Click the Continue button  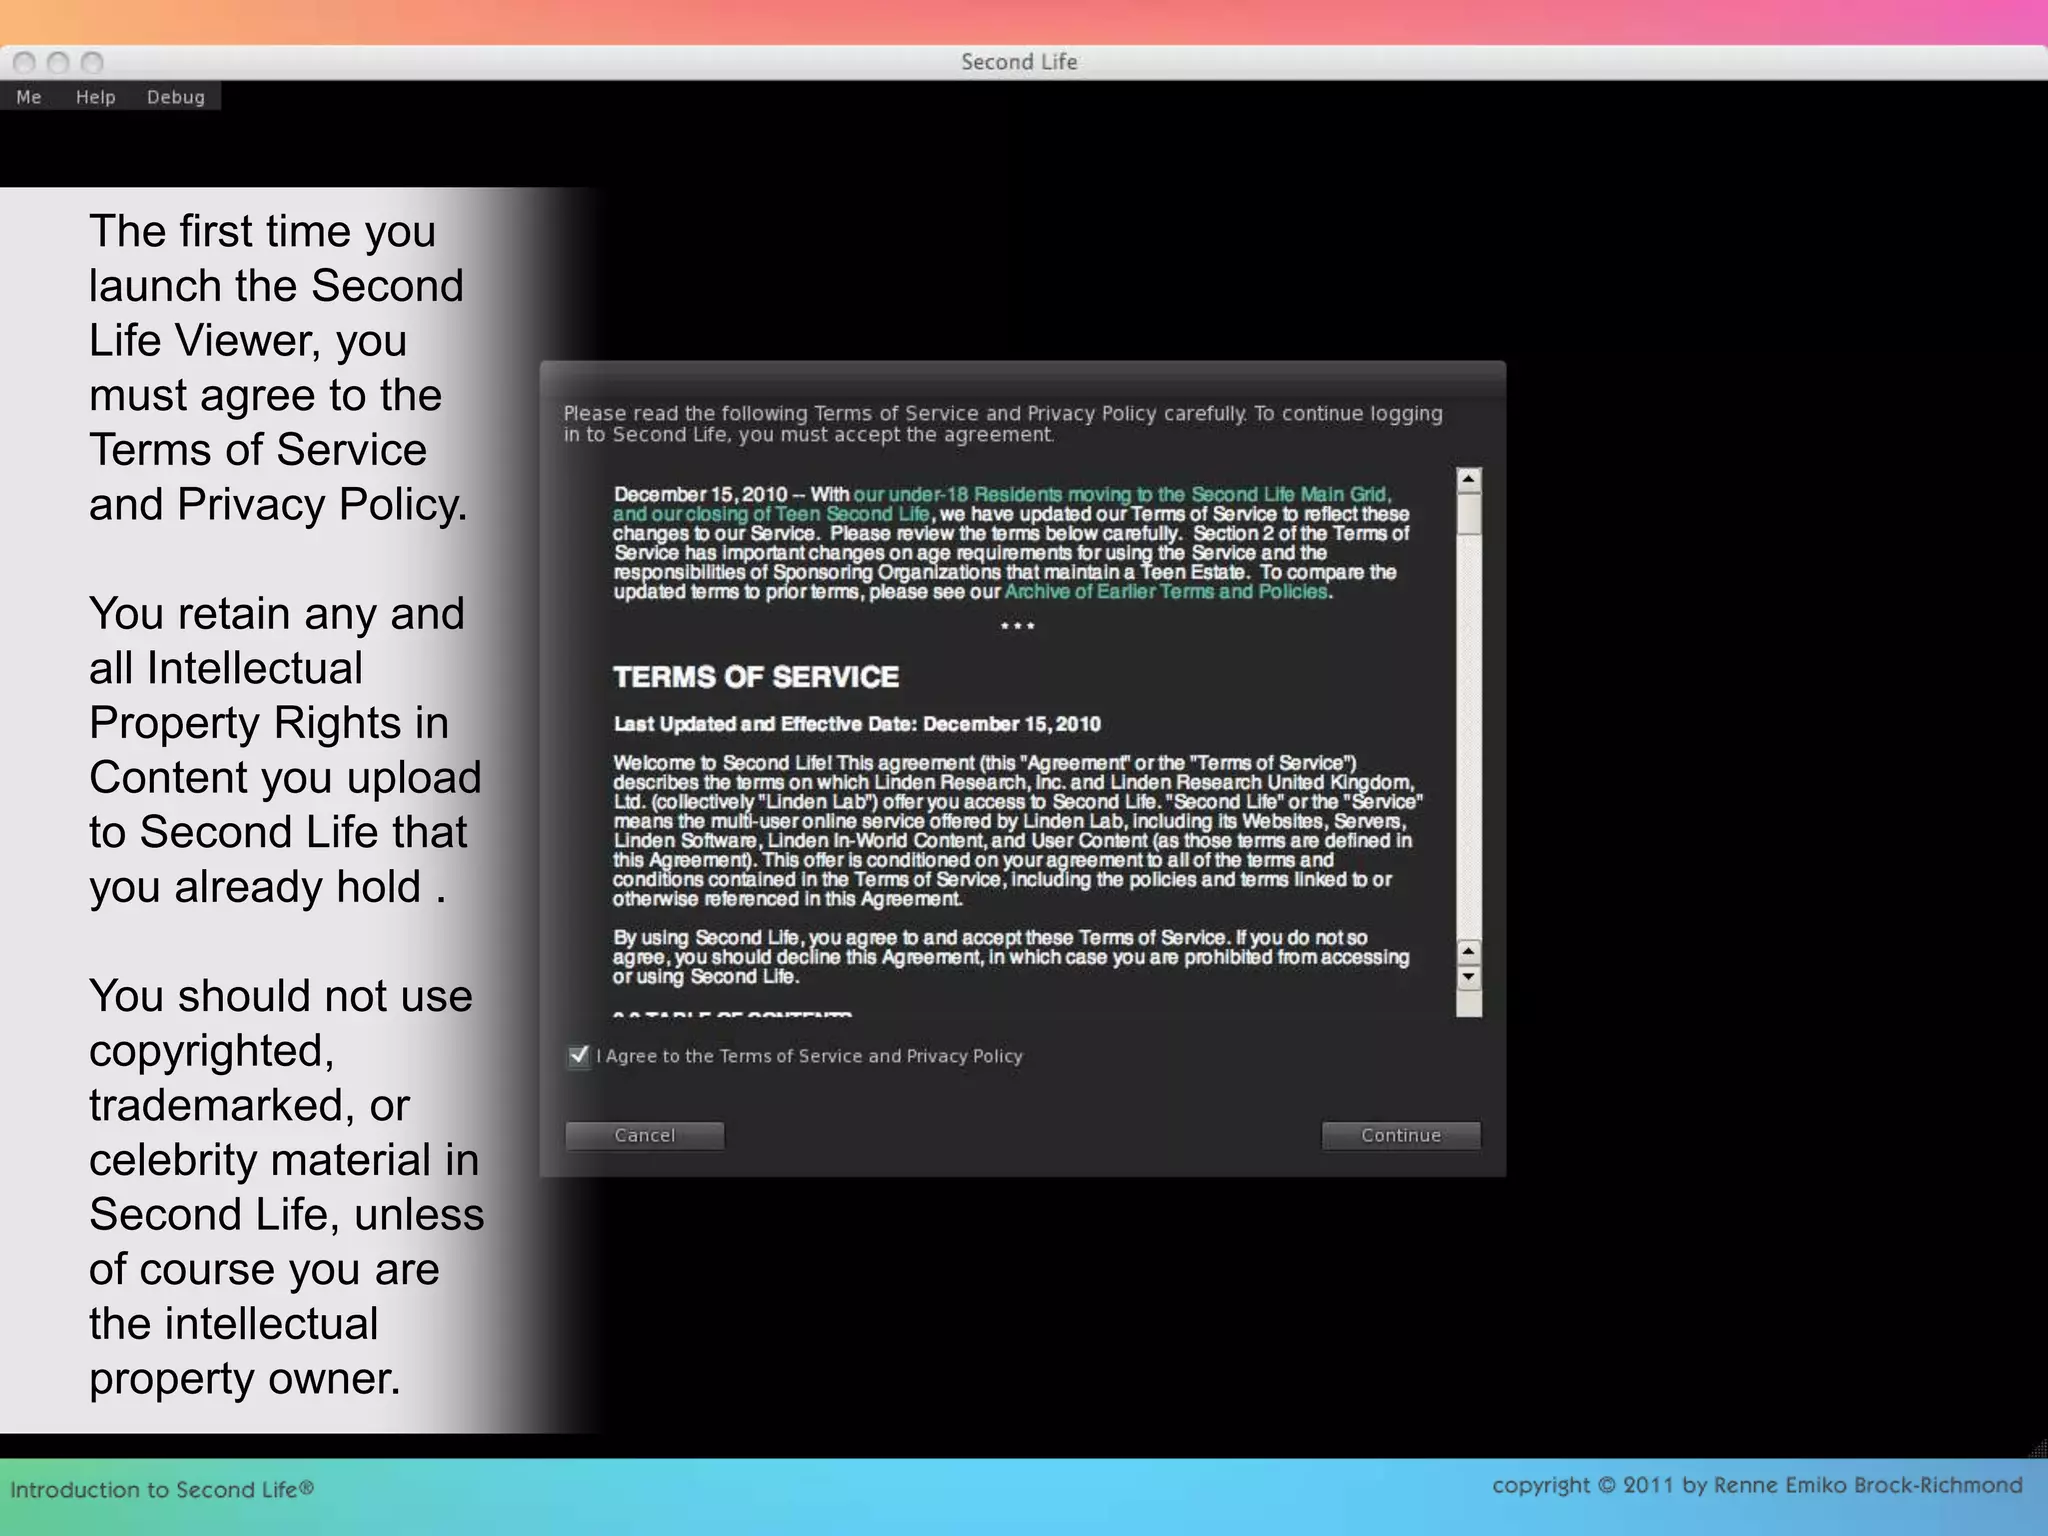[x=1400, y=1135]
